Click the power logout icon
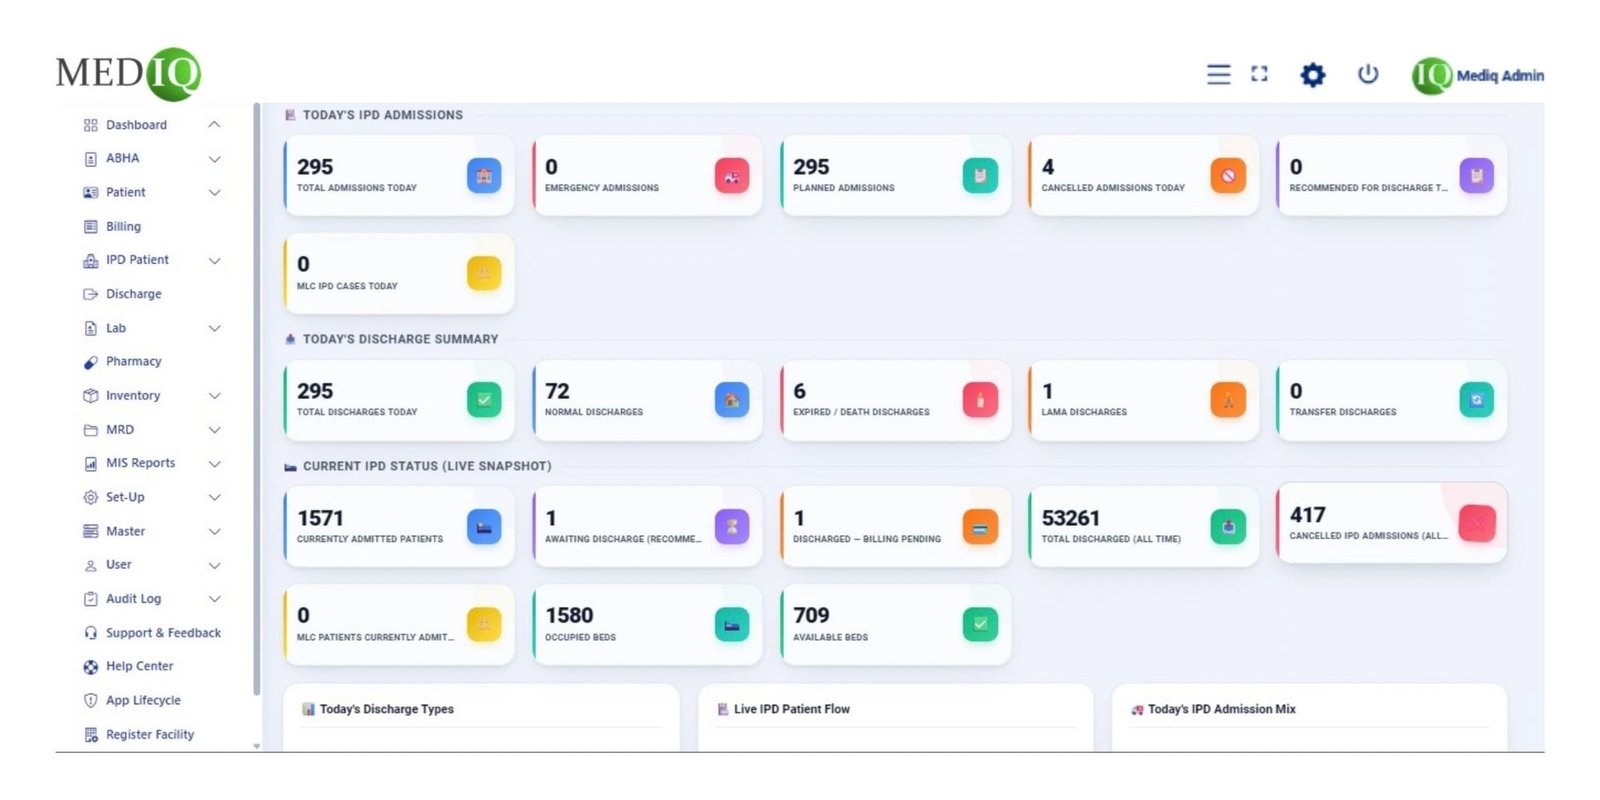Screen dimensions: 1600x800 pyautogui.click(x=1368, y=74)
